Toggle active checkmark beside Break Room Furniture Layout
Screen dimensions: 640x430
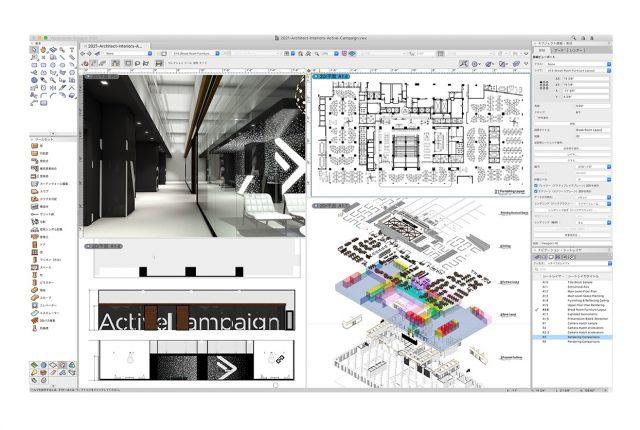(x=537, y=311)
